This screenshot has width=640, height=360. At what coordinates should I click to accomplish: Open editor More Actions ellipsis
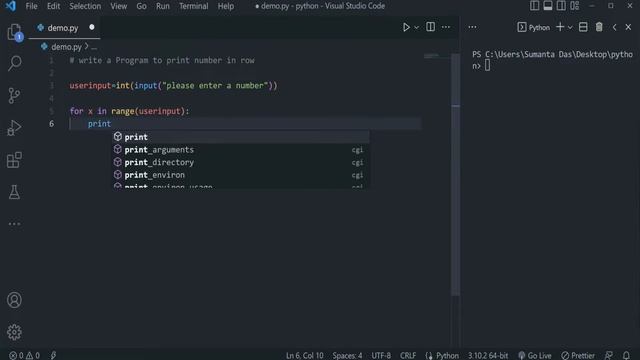tap(446, 27)
